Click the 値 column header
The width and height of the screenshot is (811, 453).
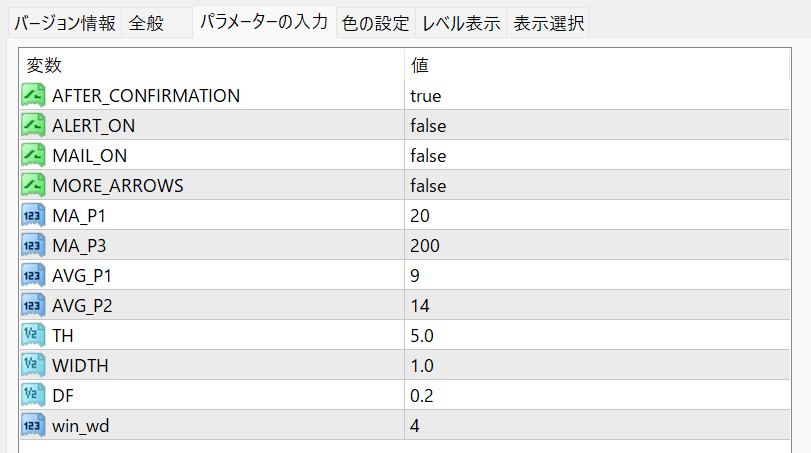(421, 66)
